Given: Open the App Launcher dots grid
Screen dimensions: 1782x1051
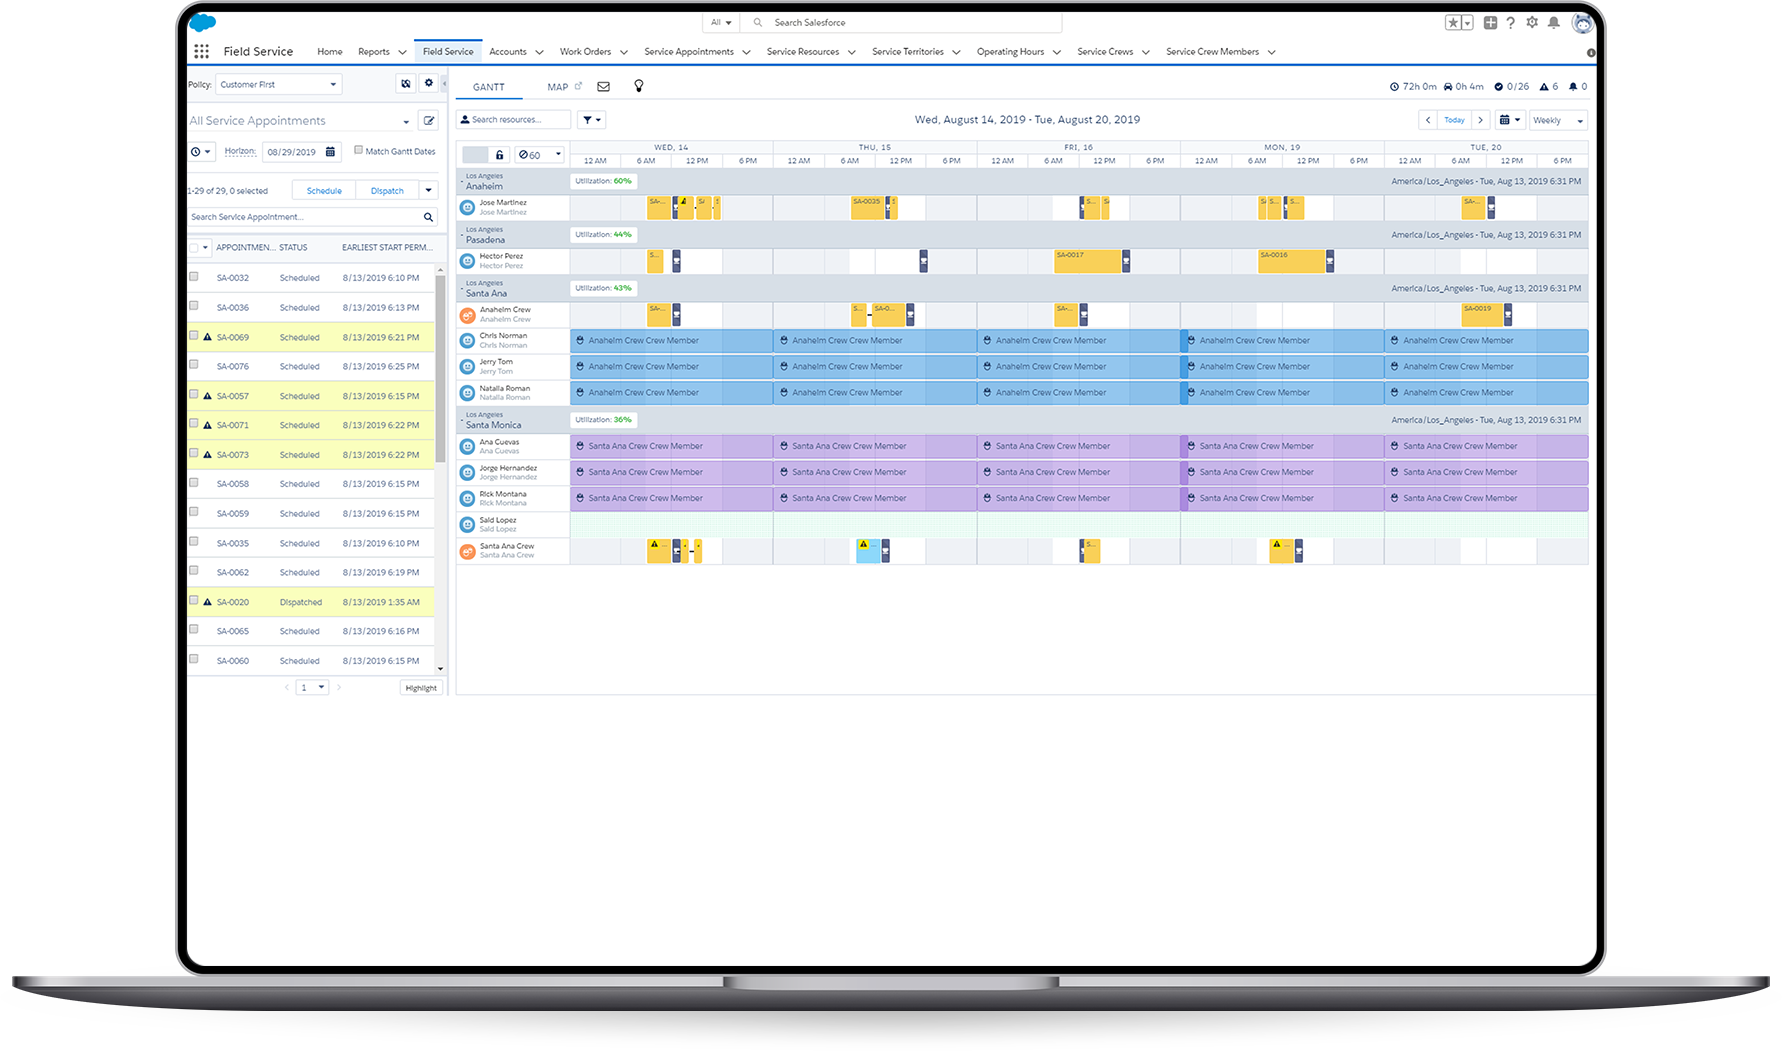Looking at the screenshot, I should (201, 51).
